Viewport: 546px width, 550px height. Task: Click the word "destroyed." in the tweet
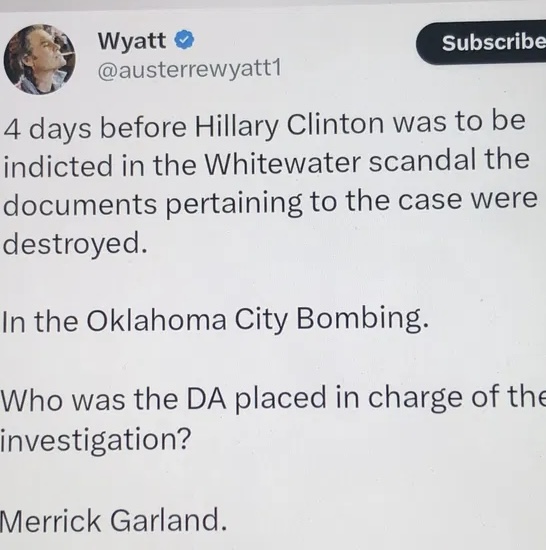click(75, 243)
